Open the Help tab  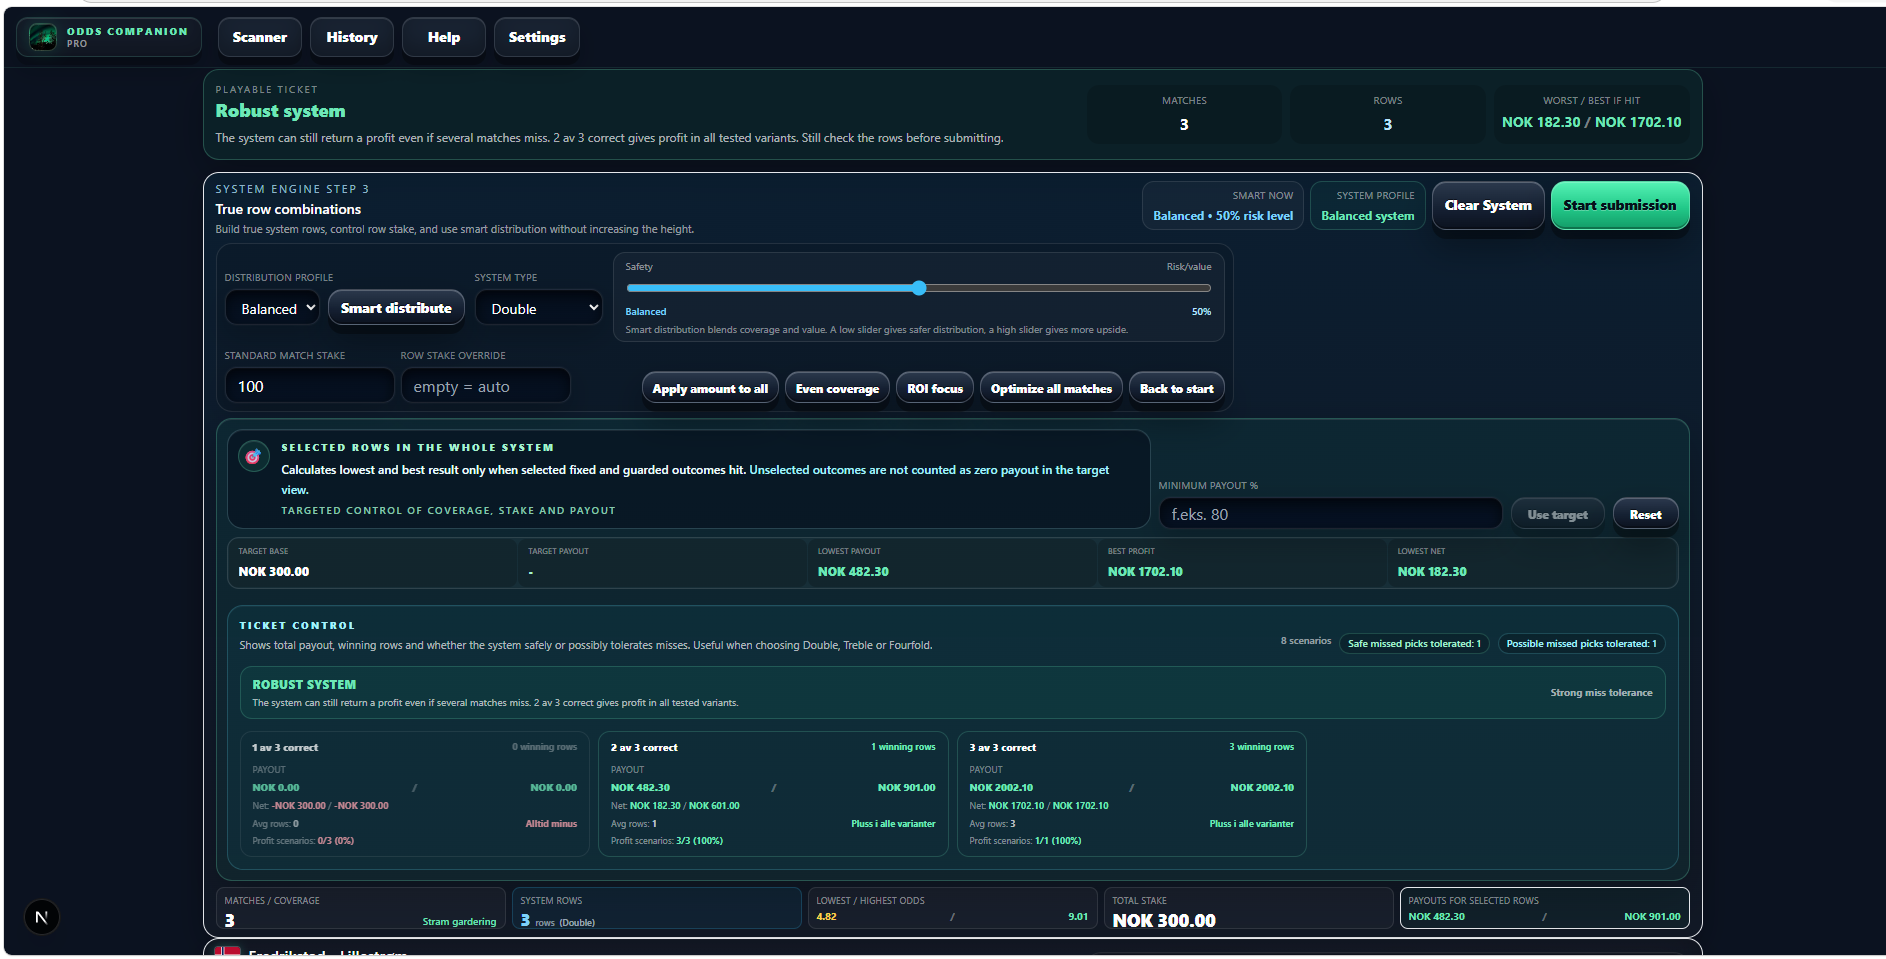444,37
